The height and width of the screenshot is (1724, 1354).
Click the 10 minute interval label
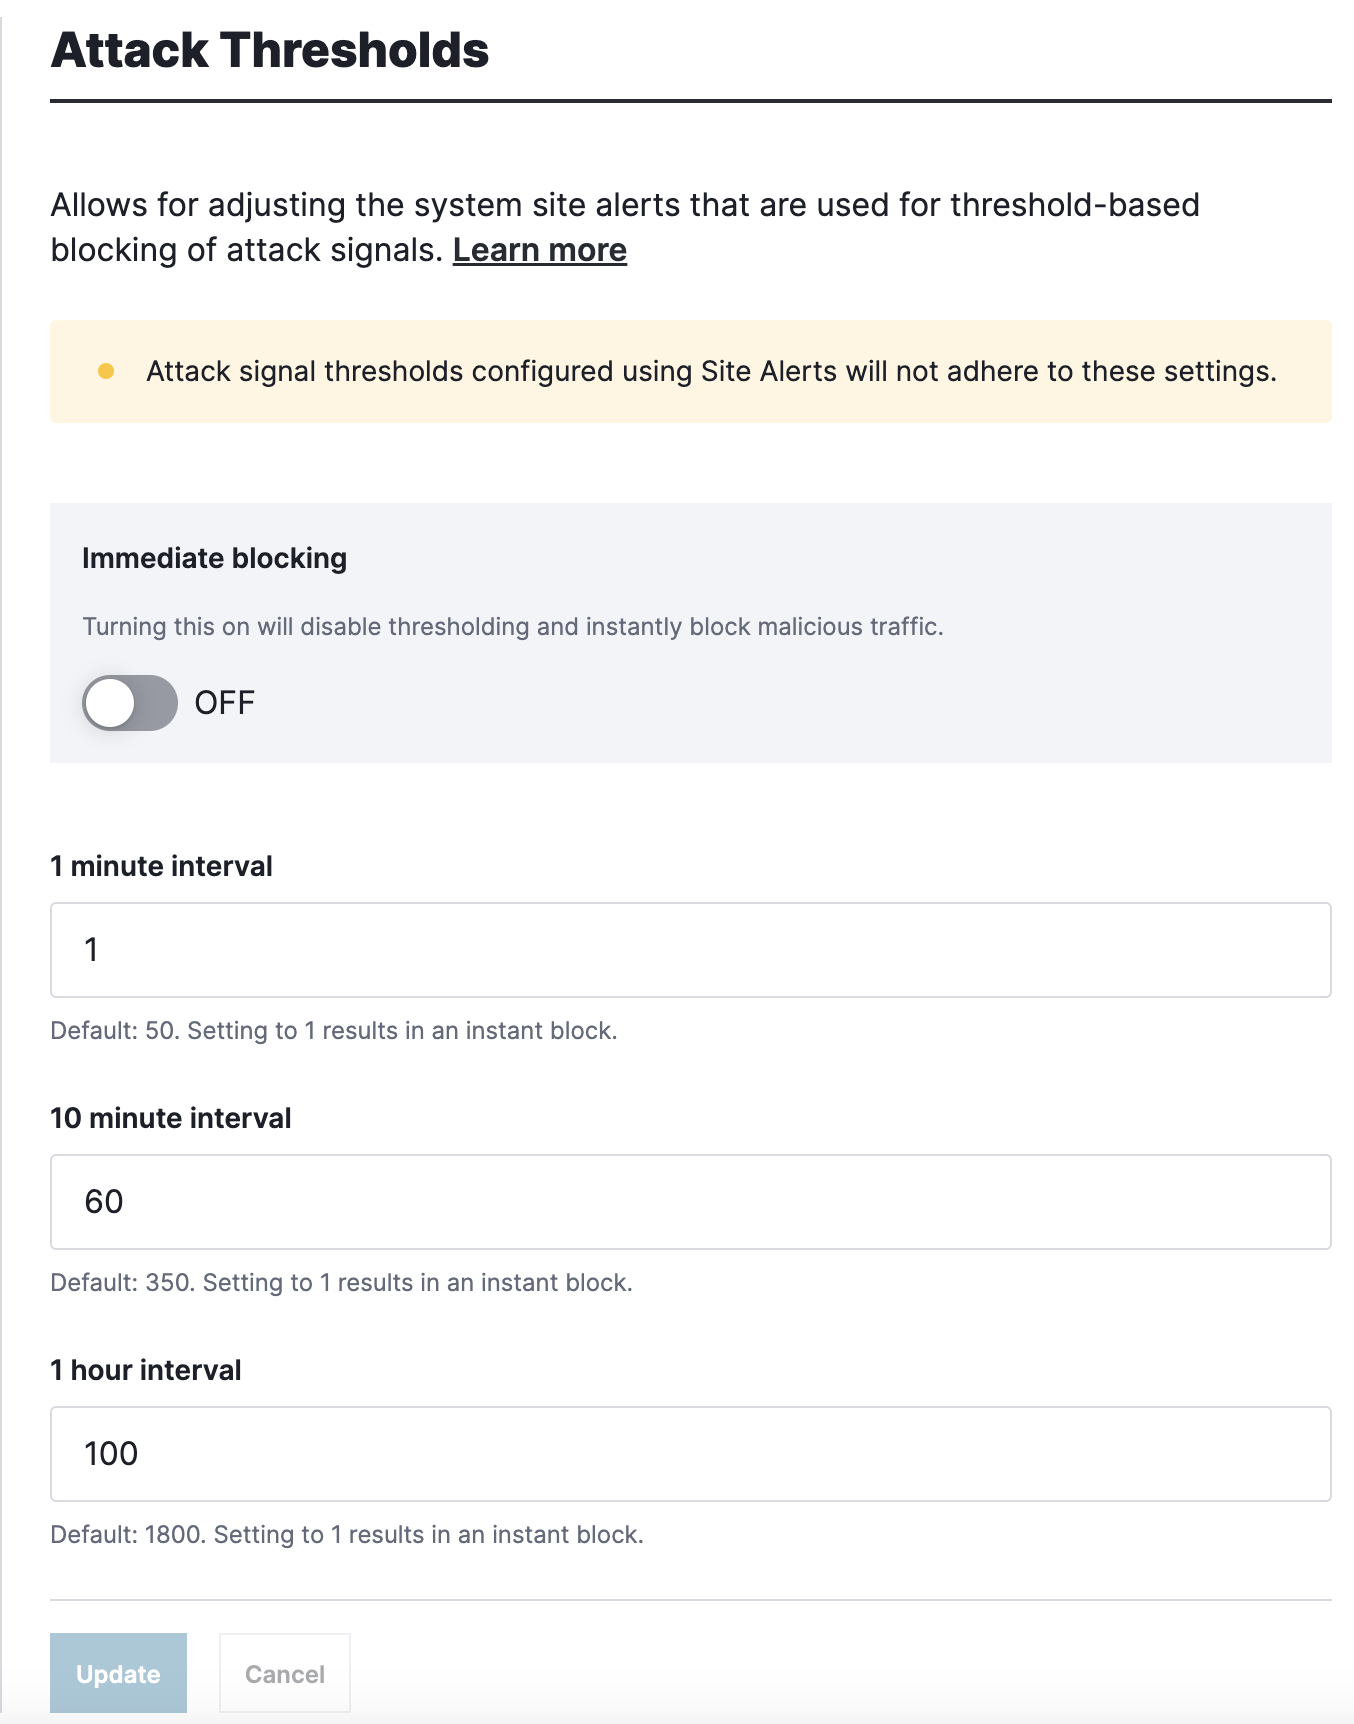170,1118
